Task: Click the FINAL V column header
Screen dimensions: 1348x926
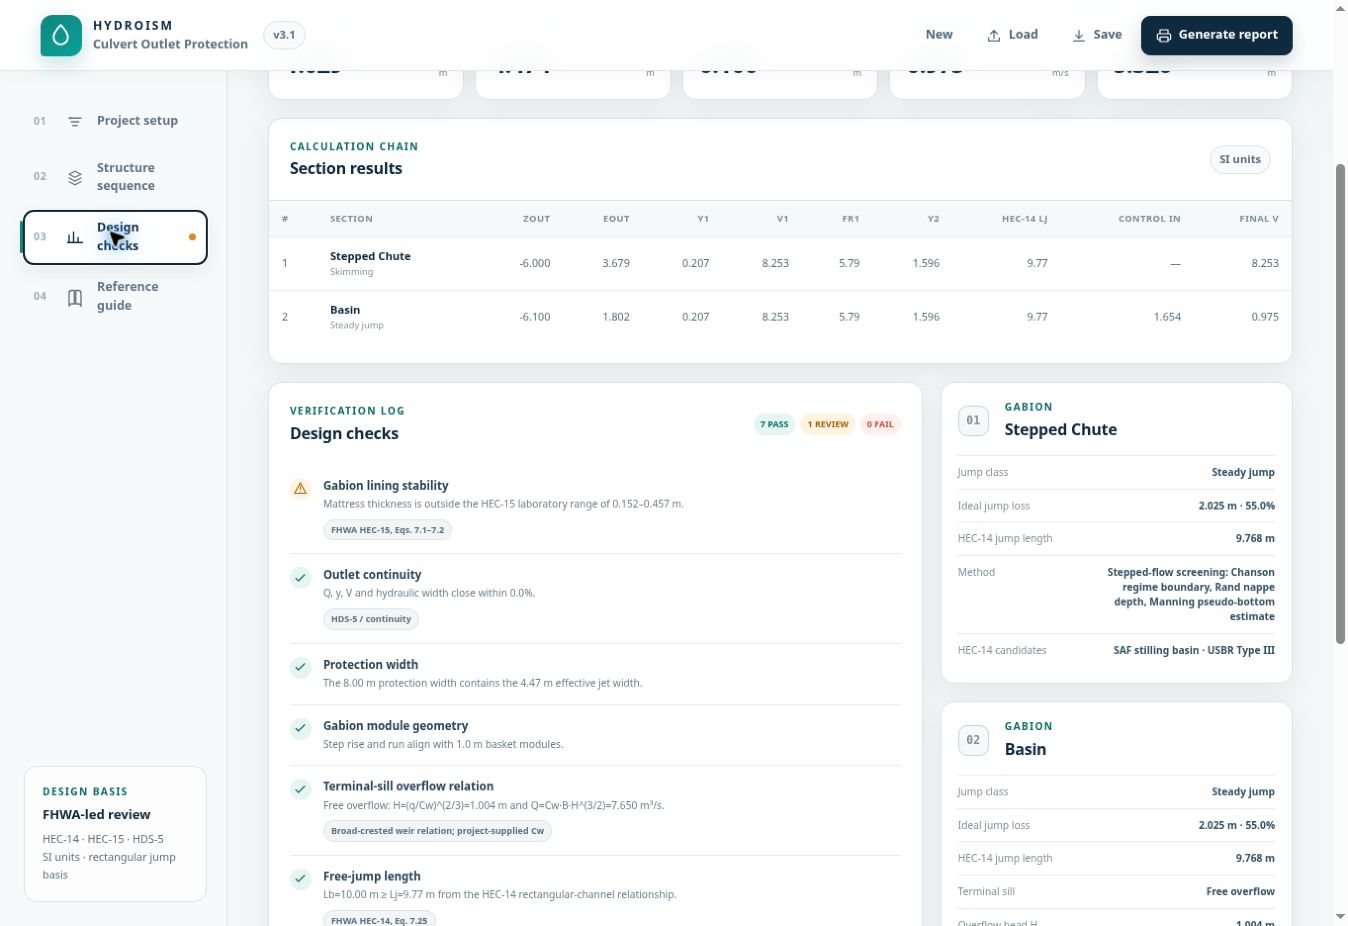Action: [1258, 219]
